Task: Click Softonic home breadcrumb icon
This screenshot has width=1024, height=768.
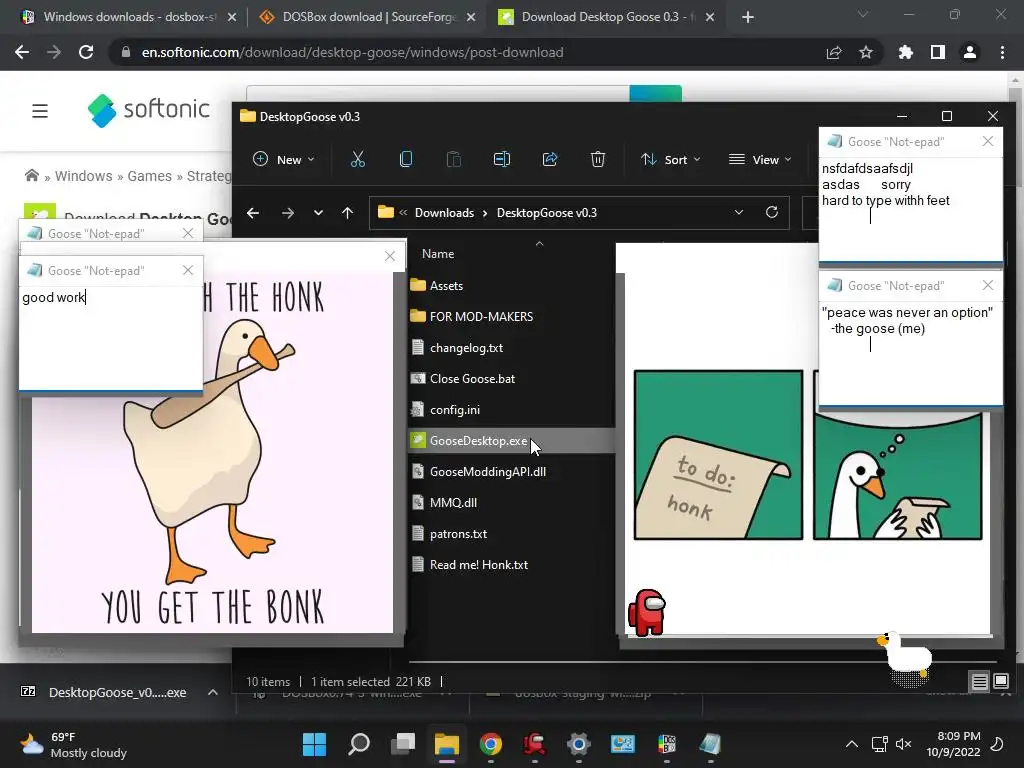Action: (x=31, y=175)
